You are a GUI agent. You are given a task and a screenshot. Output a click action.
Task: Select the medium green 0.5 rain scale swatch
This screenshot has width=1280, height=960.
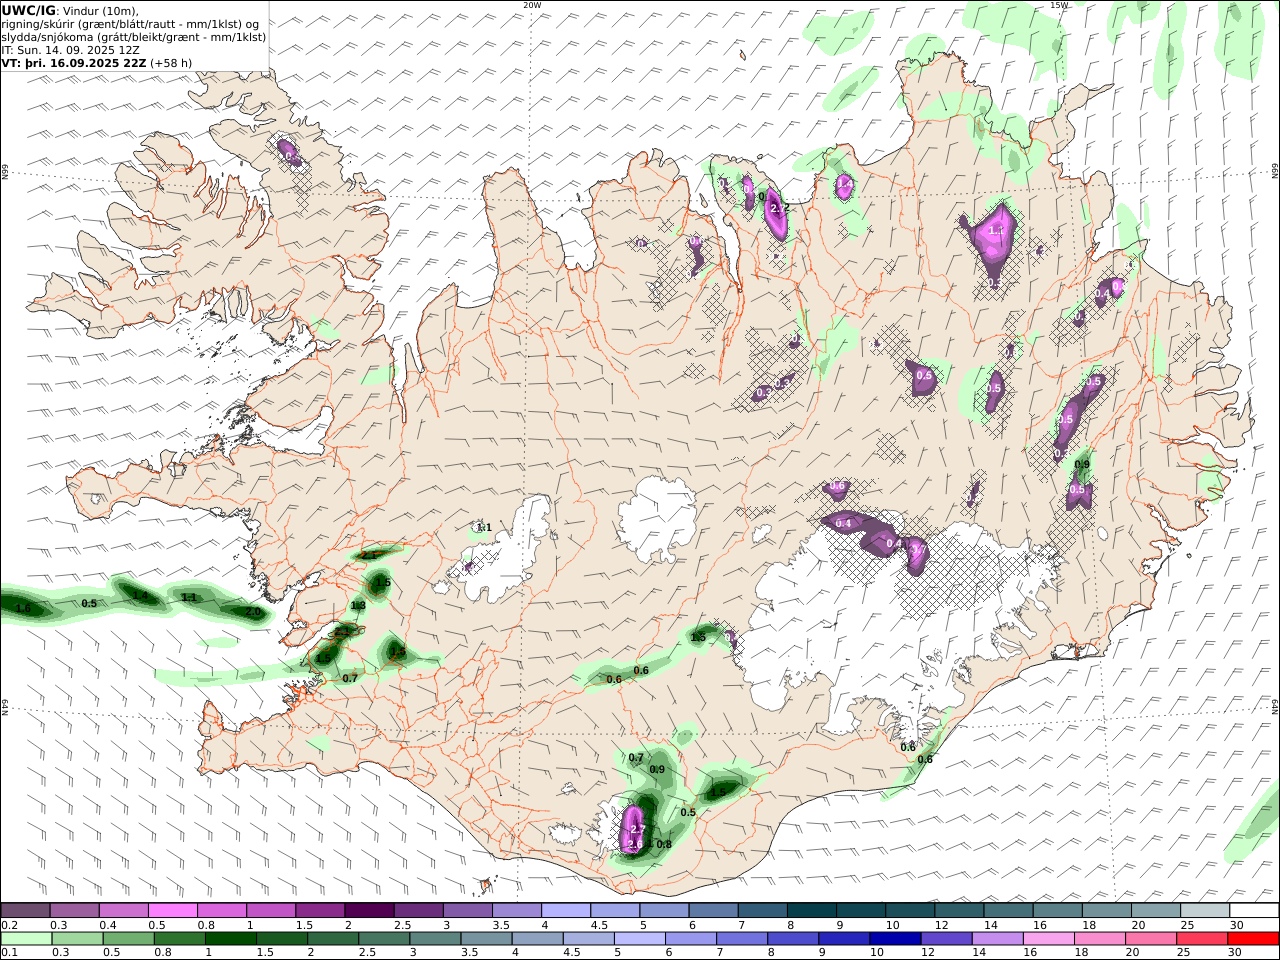point(128,938)
